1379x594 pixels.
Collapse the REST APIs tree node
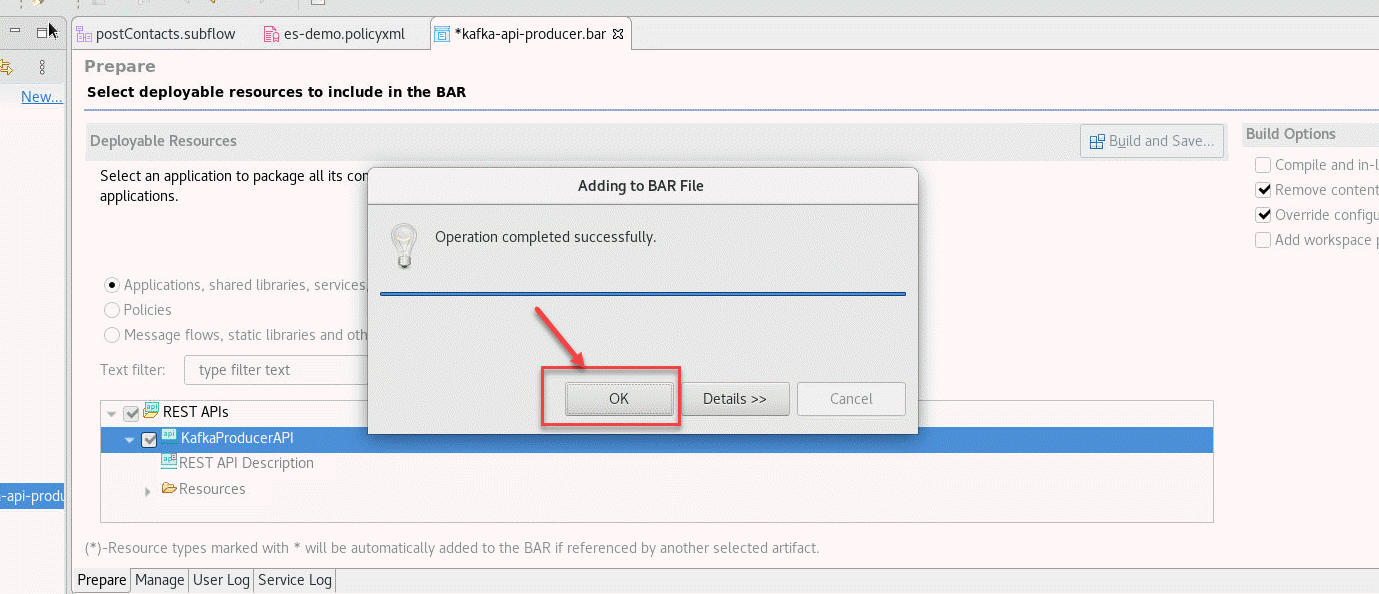[x=111, y=413]
